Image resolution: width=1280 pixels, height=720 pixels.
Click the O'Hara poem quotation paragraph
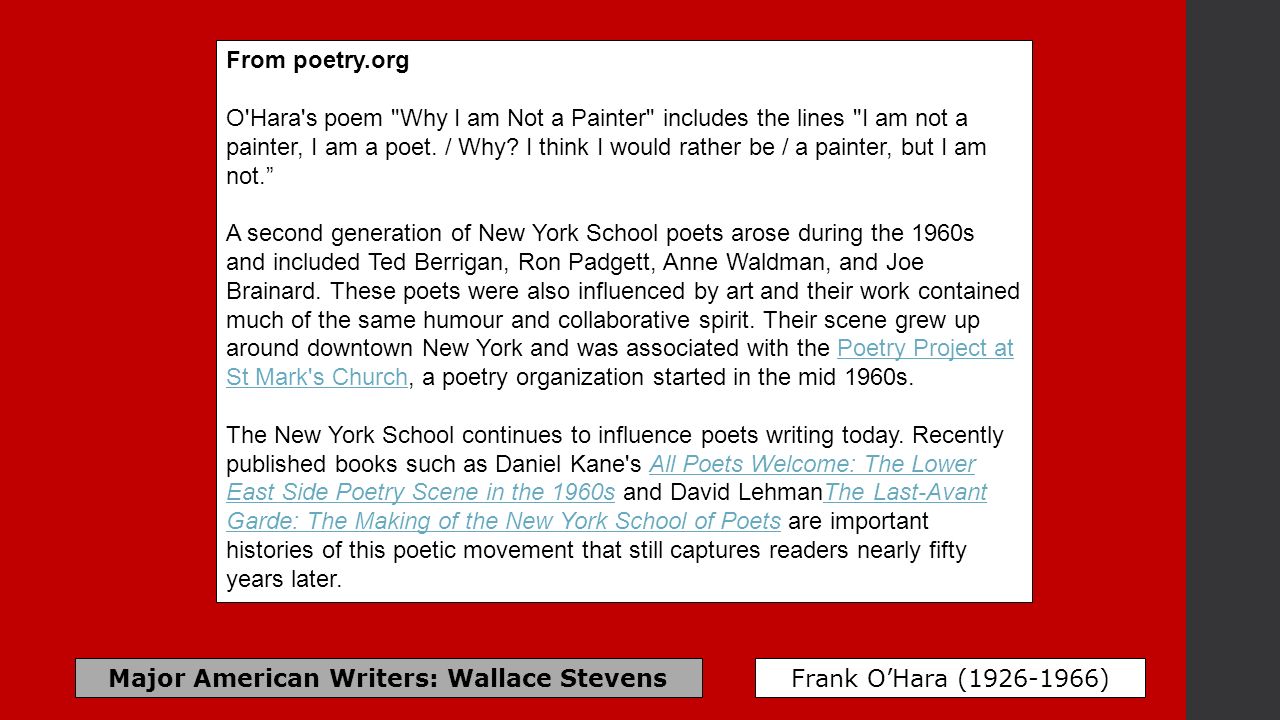point(607,147)
